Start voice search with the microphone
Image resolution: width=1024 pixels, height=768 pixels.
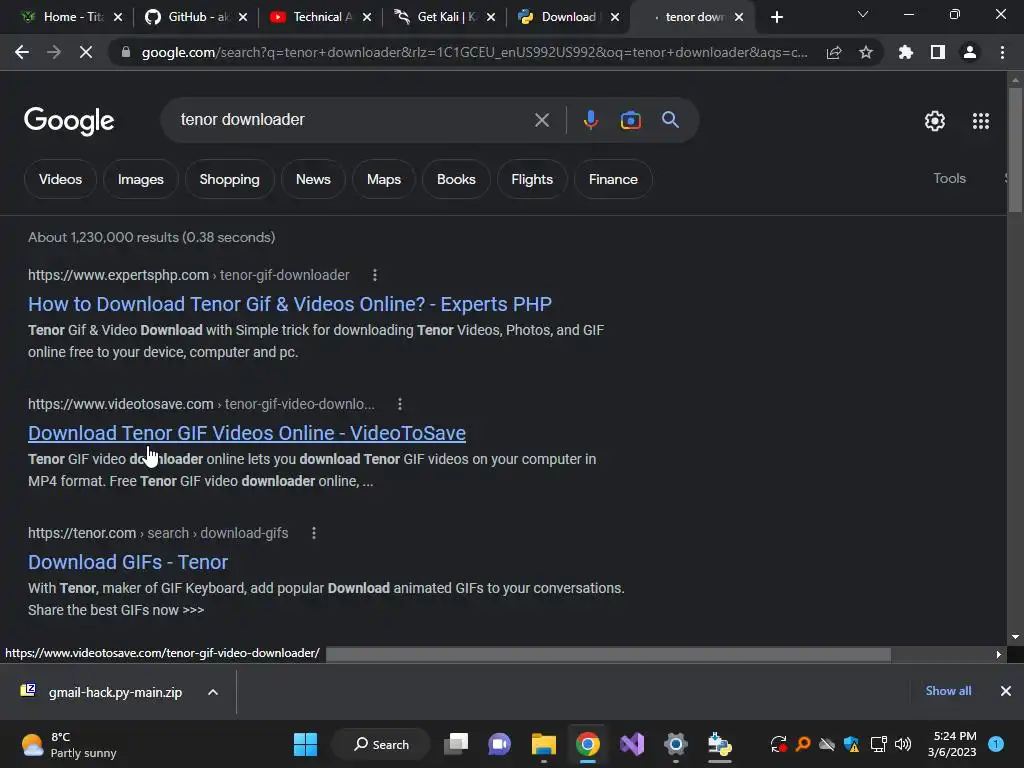590,120
